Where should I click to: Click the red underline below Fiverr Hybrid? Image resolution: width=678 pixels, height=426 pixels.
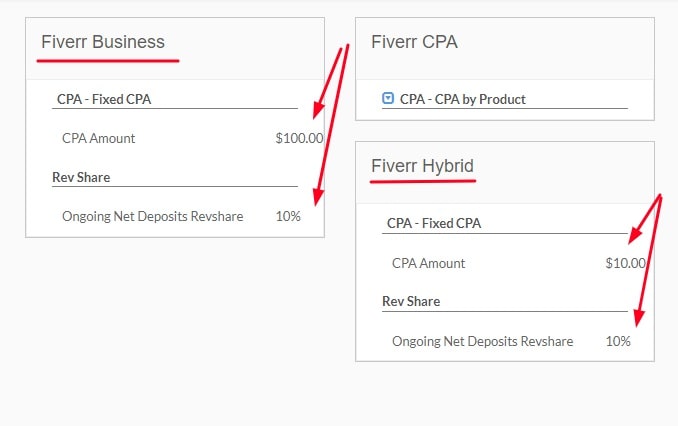click(423, 182)
